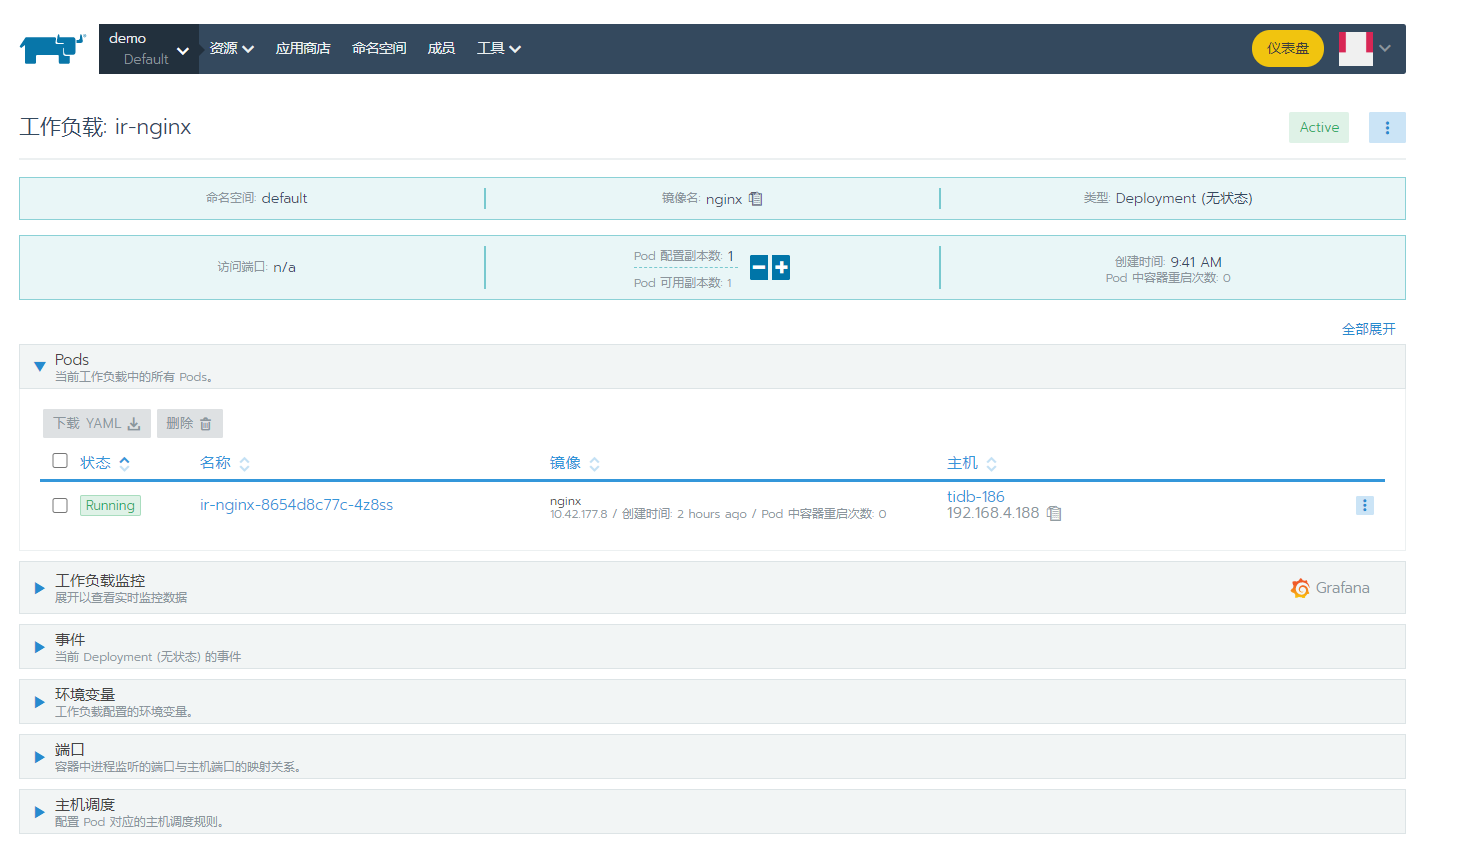This screenshot has width=1472, height=842.
Task: Click the Rancher cow logo
Action: (x=52, y=48)
